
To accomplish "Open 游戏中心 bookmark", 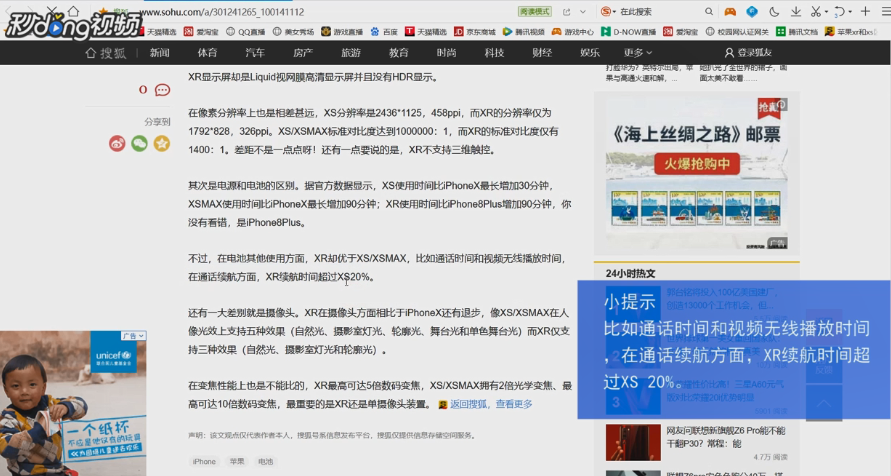I will 573,32.
